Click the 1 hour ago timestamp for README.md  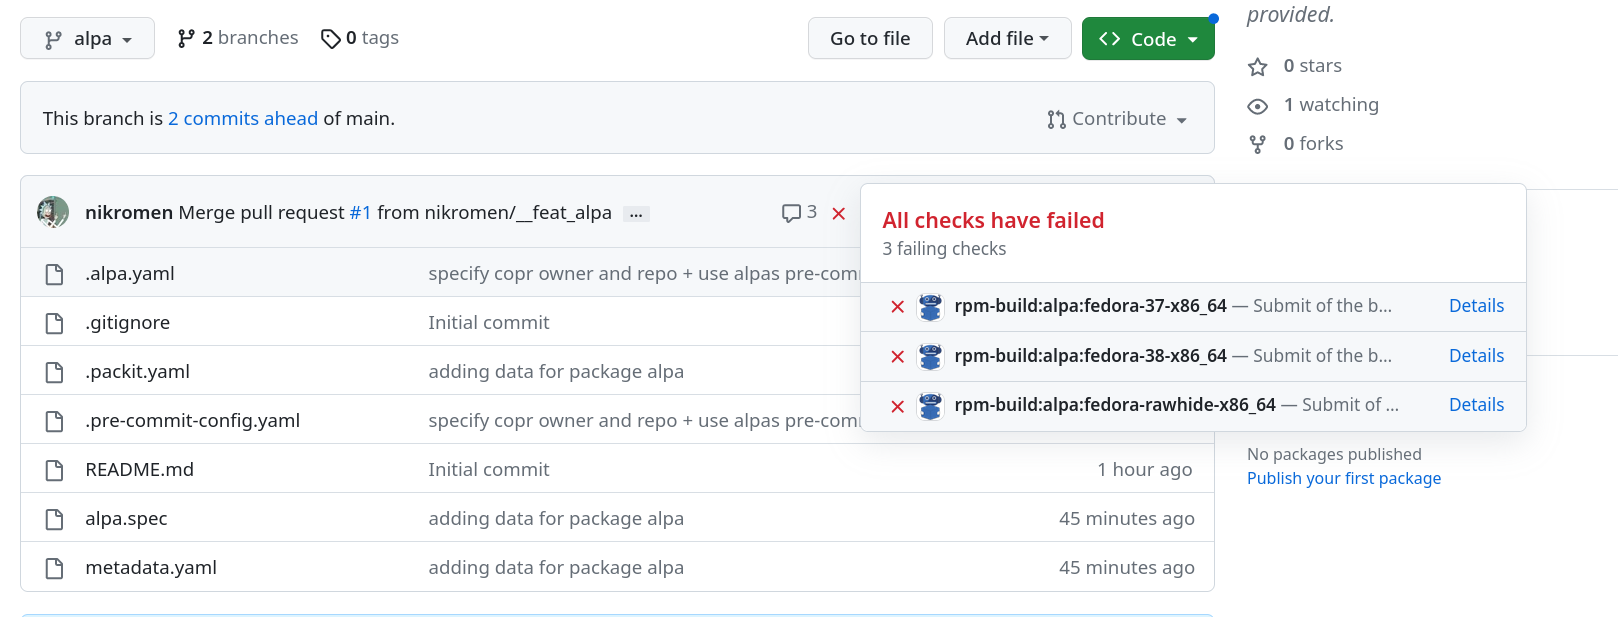[x=1145, y=469]
